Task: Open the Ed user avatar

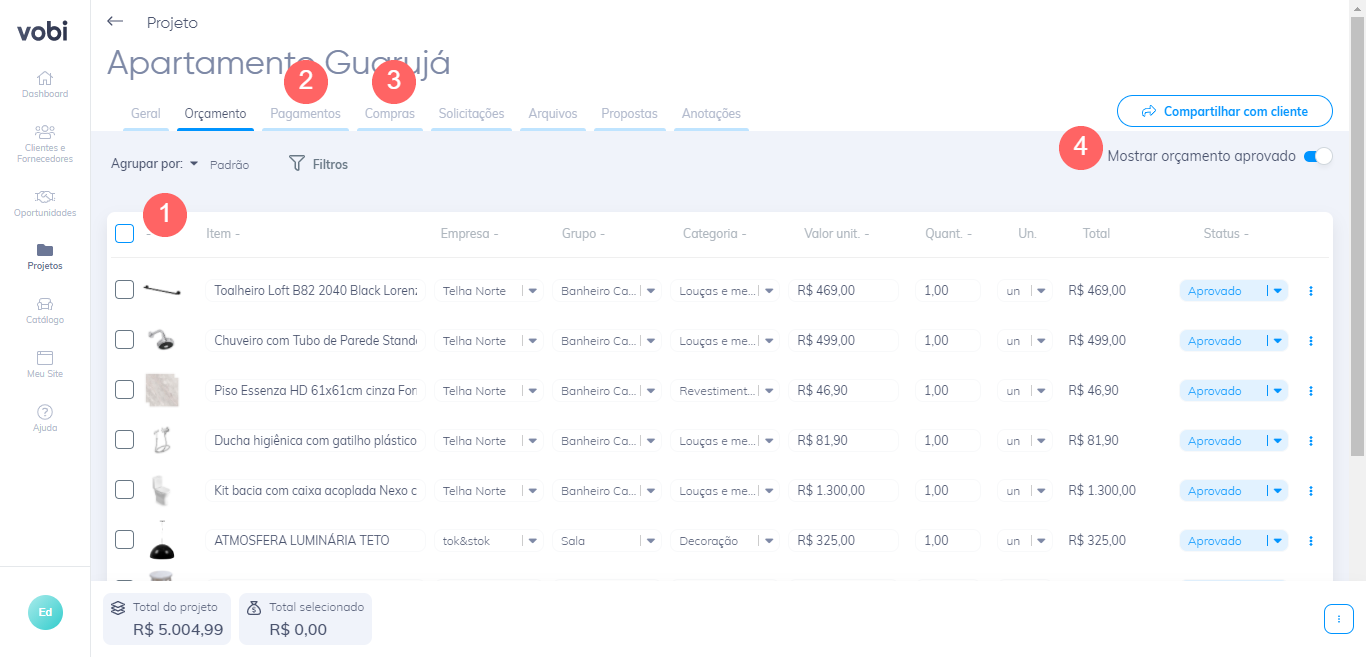Action: [x=45, y=612]
